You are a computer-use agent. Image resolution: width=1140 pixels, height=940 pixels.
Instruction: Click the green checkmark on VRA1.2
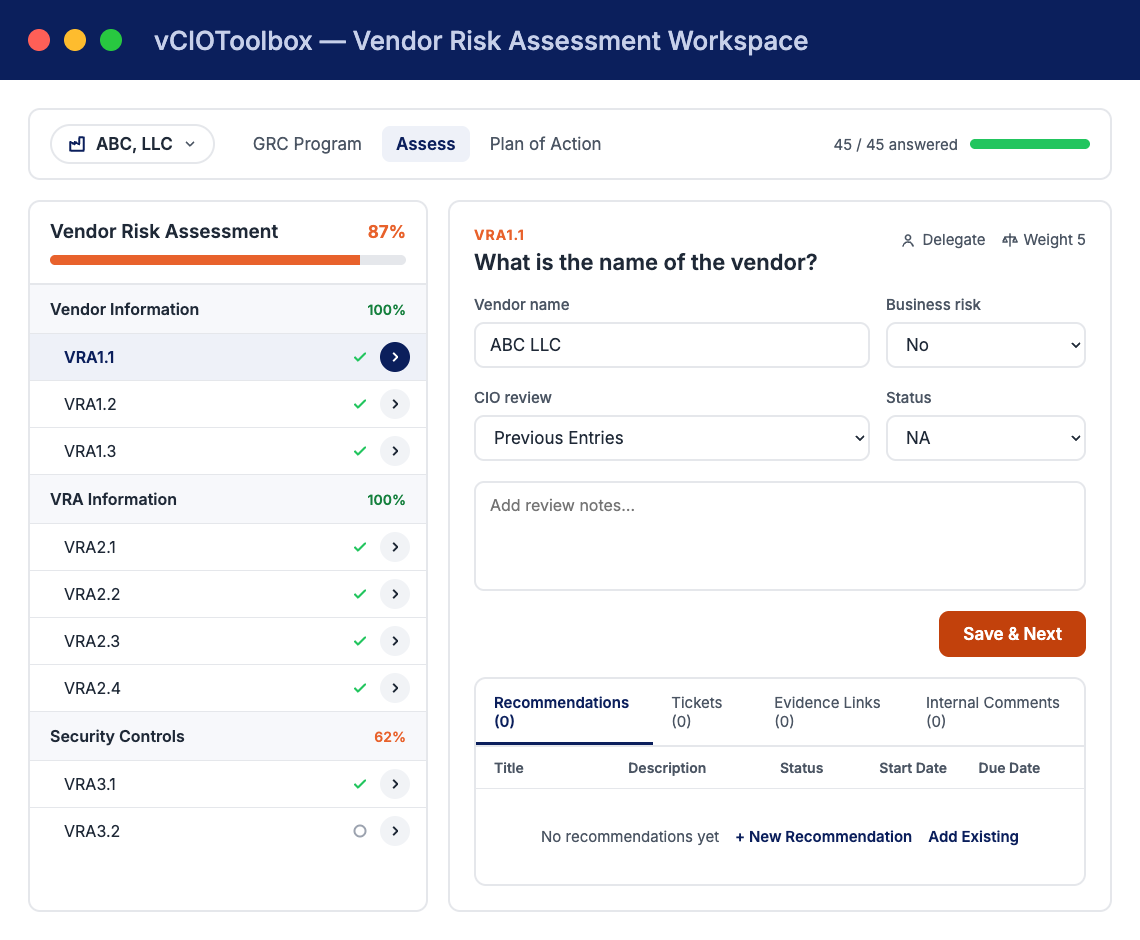coord(360,404)
